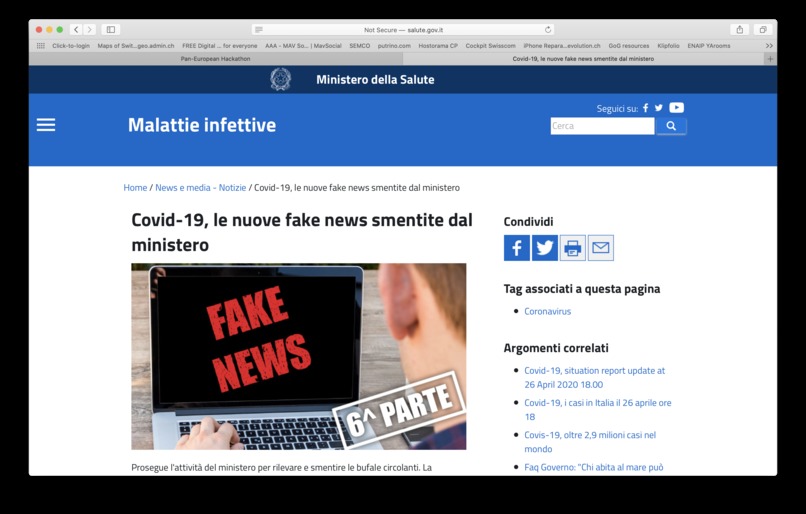The height and width of the screenshot is (514, 806).
Task: Open situation report update 26 April link
Action: pyautogui.click(x=595, y=378)
